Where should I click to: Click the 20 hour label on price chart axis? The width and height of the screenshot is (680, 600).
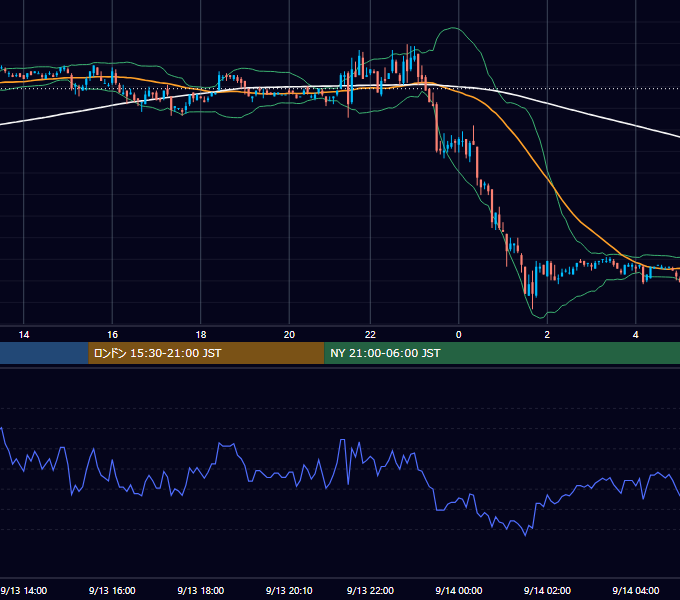pos(289,335)
